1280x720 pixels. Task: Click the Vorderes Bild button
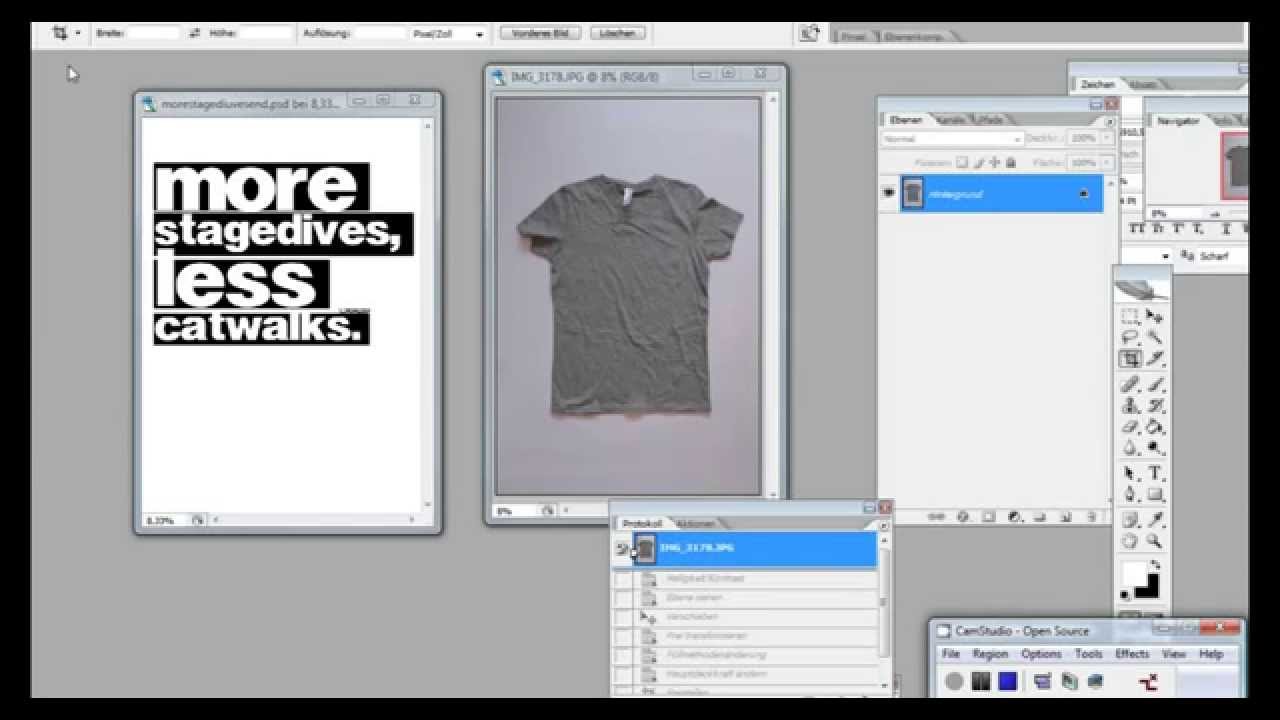[x=540, y=33]
